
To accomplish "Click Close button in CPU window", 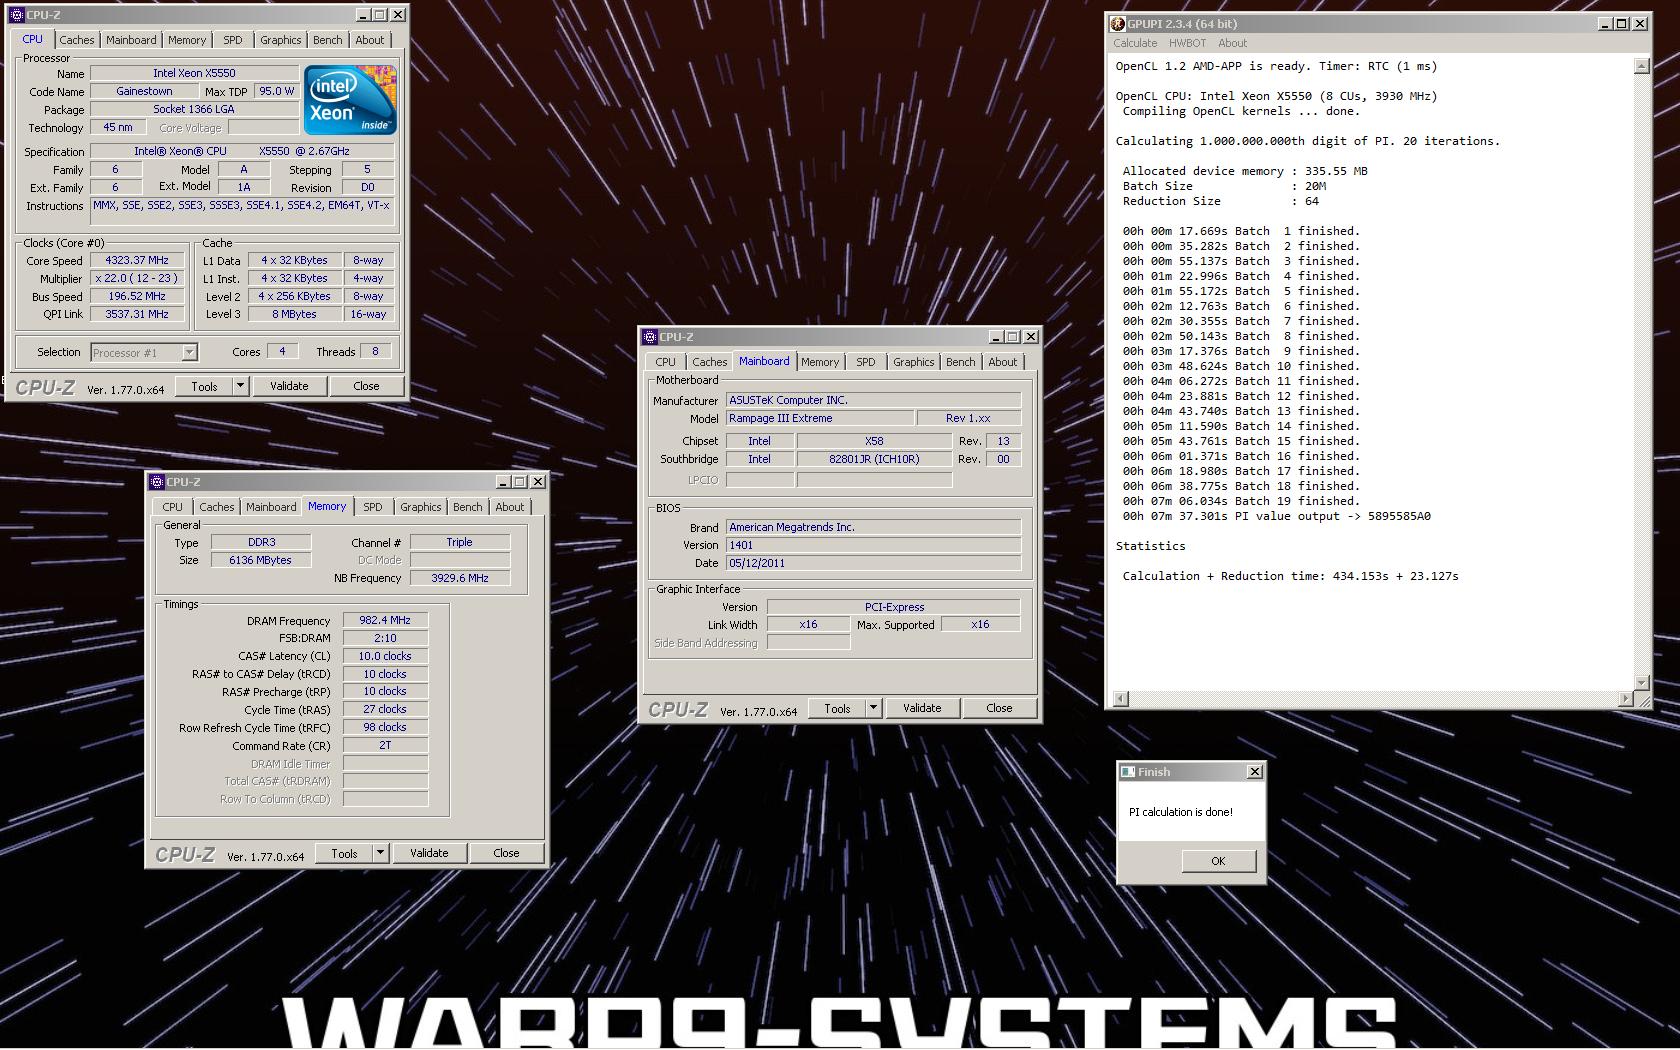I will (366, 386).
